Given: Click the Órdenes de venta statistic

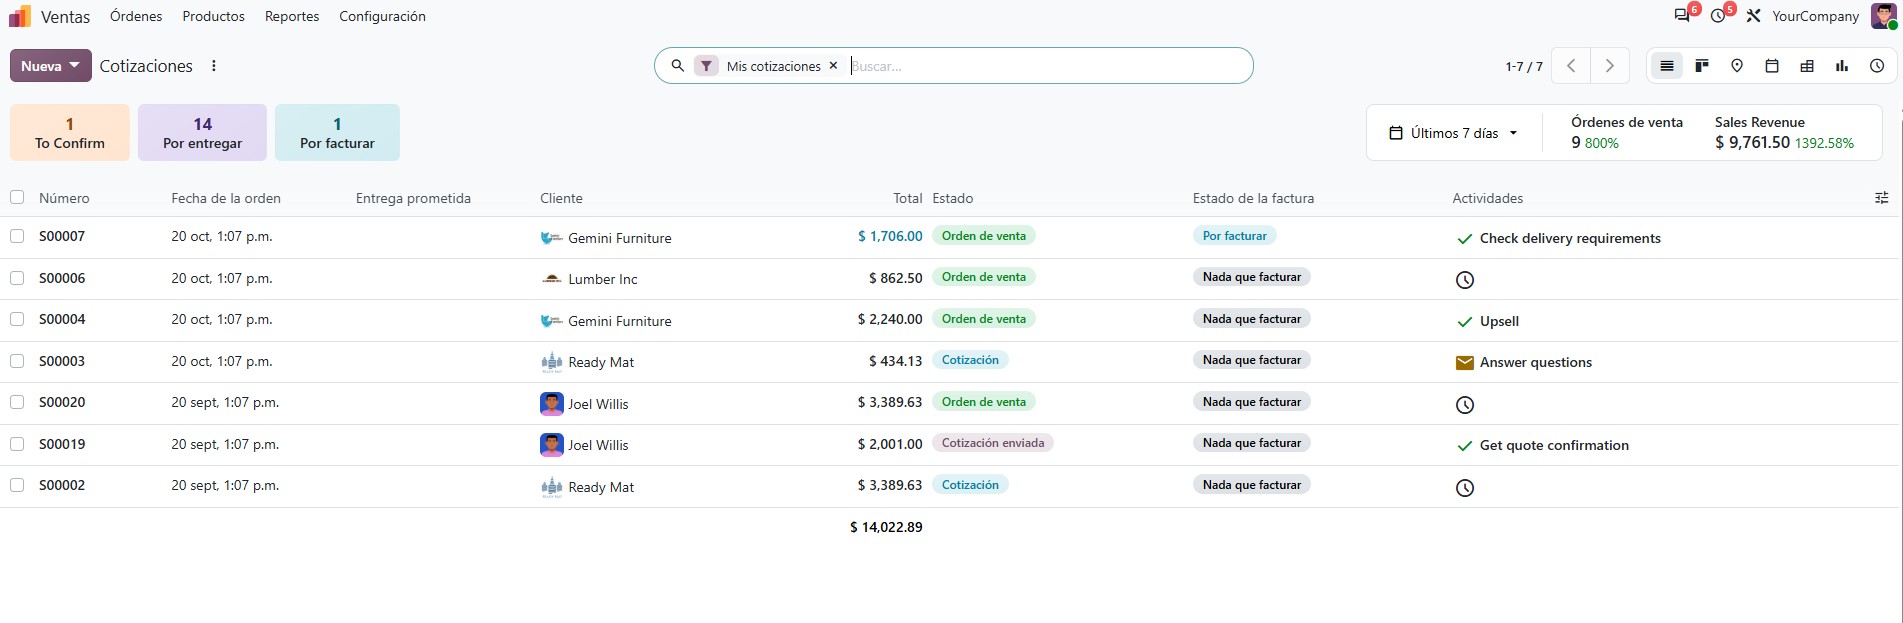Looking at the screenshot, I should 1626,132.
